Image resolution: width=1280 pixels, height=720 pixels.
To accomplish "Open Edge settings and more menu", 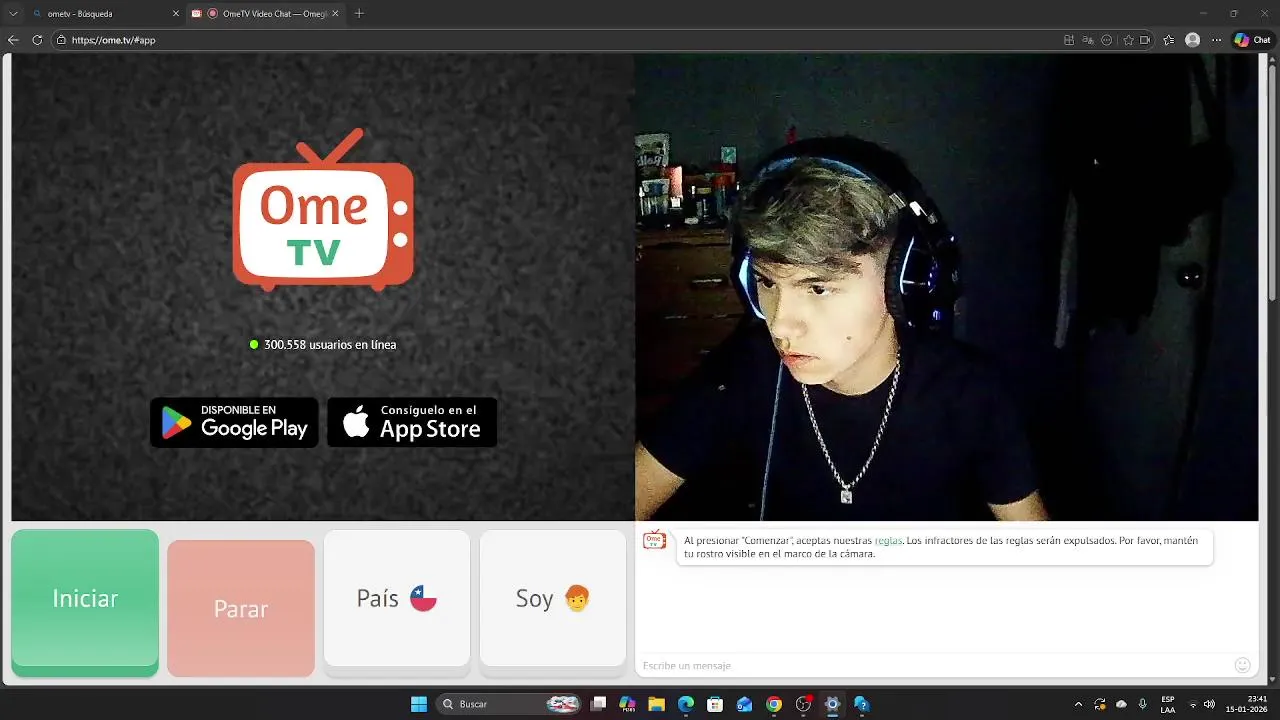I will pos(1216,40).
